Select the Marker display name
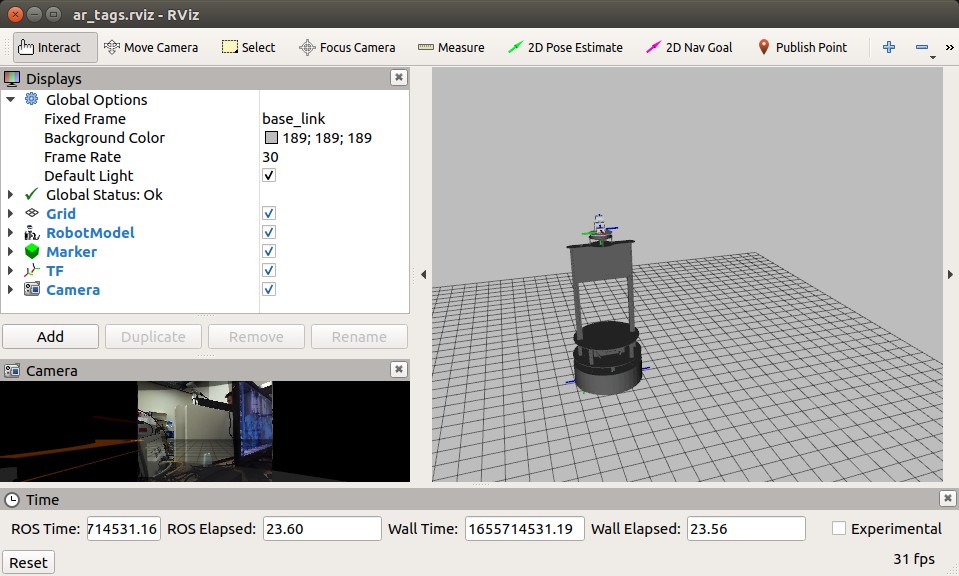The image size is (959, 576). coord(72,251)
